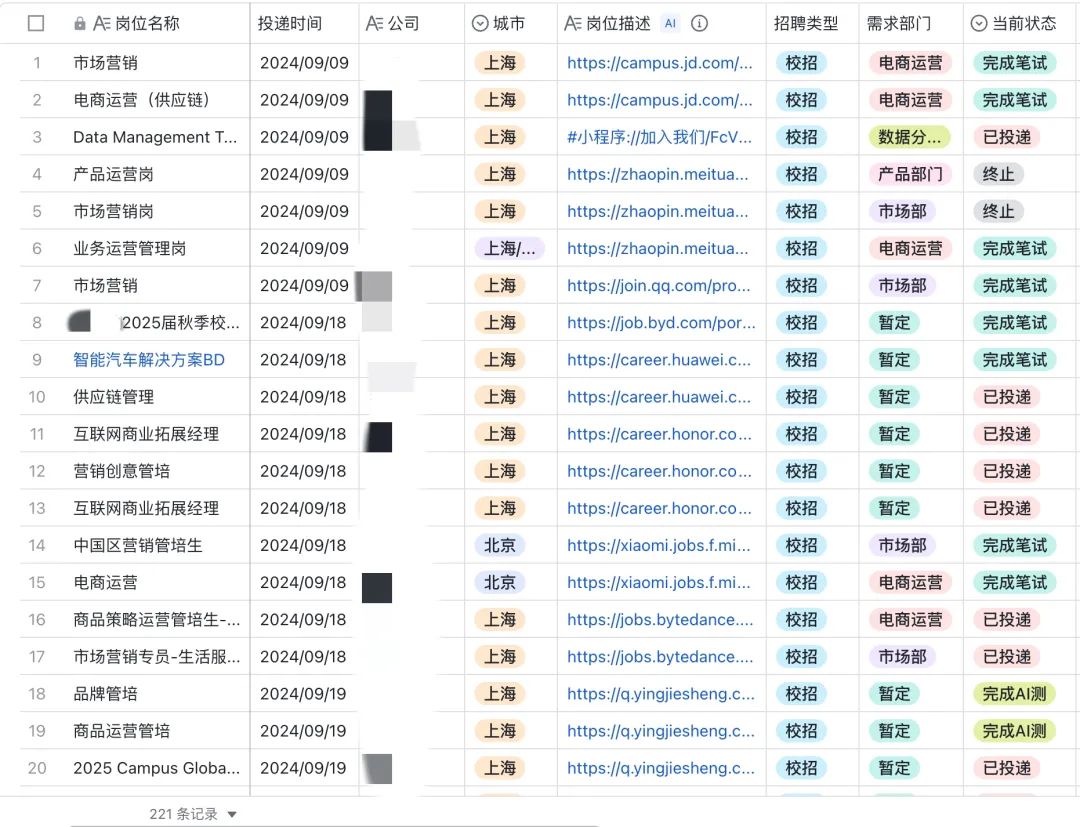Click the info icon in 岗位描述 header
The height and width of the screenshot is (827, 1080).
(700, 23)
